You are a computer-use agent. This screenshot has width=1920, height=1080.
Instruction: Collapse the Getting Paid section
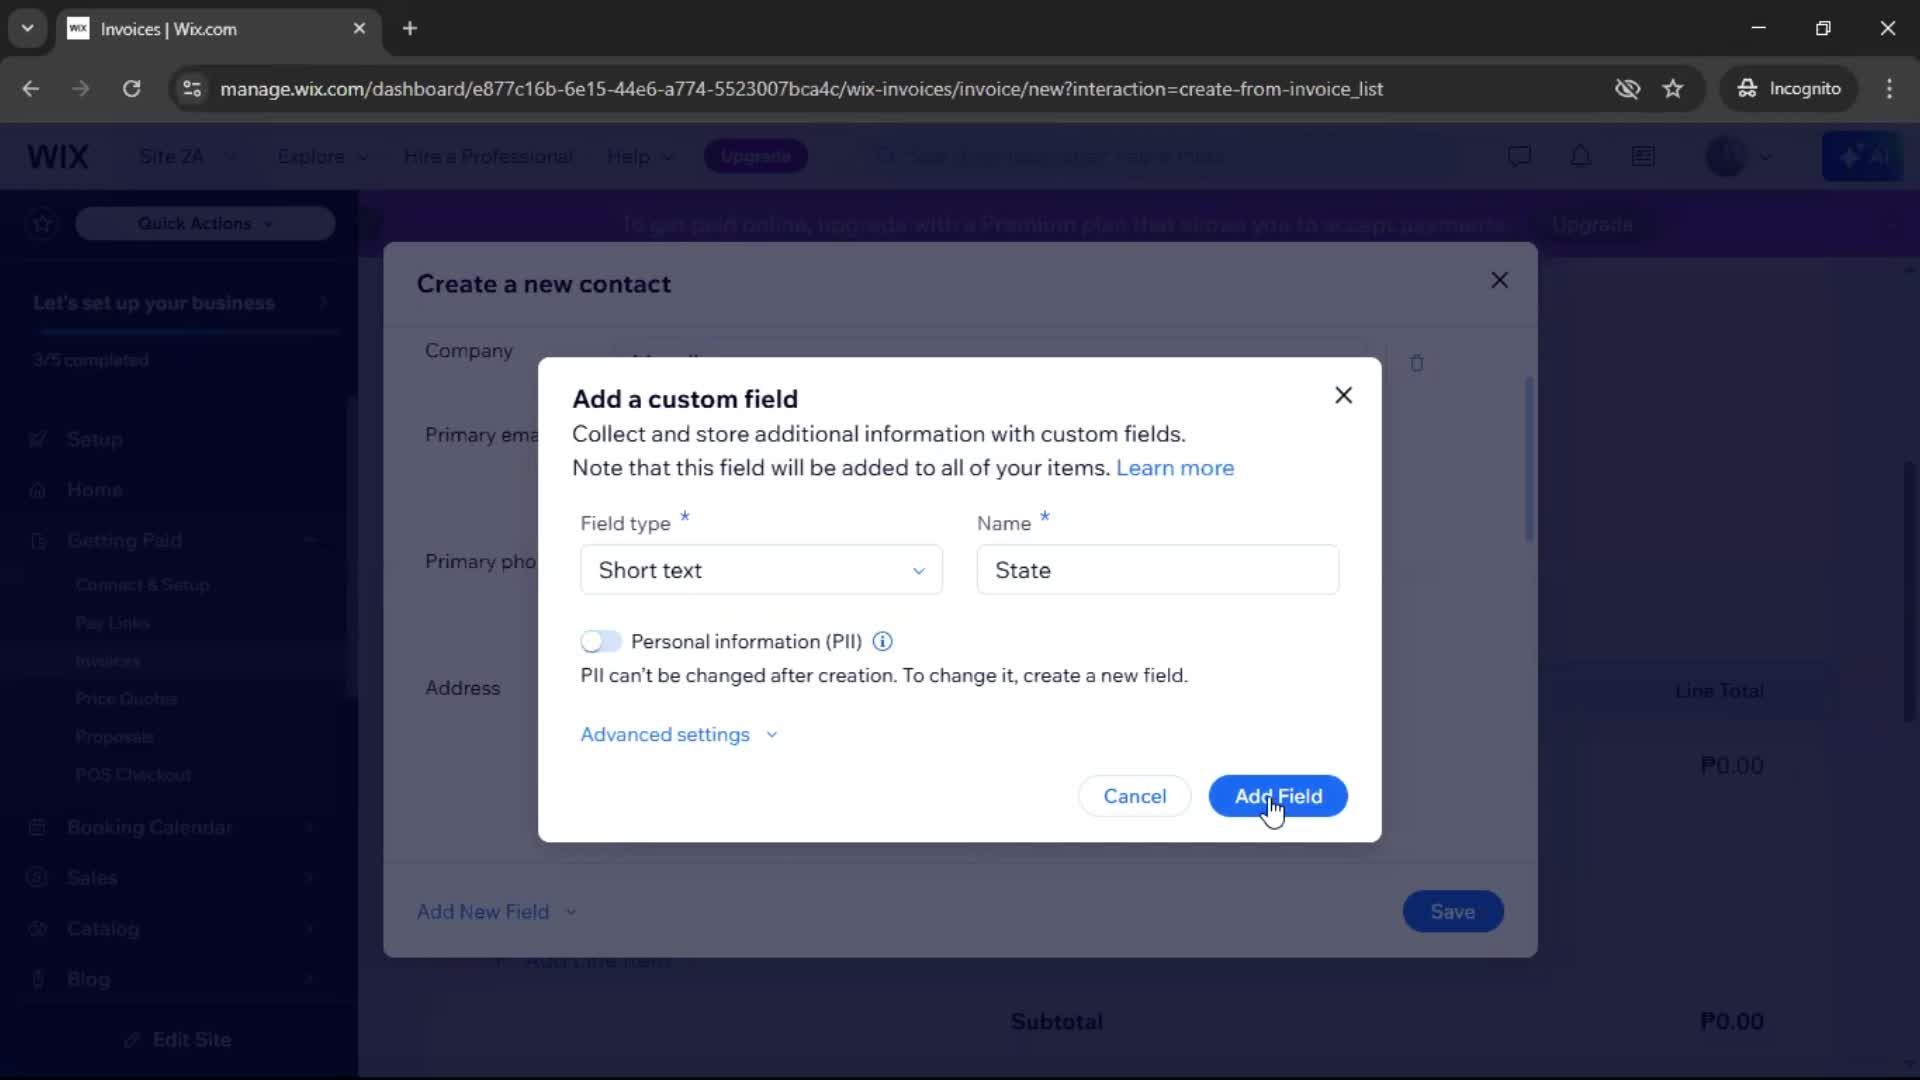tap(309, 540)
